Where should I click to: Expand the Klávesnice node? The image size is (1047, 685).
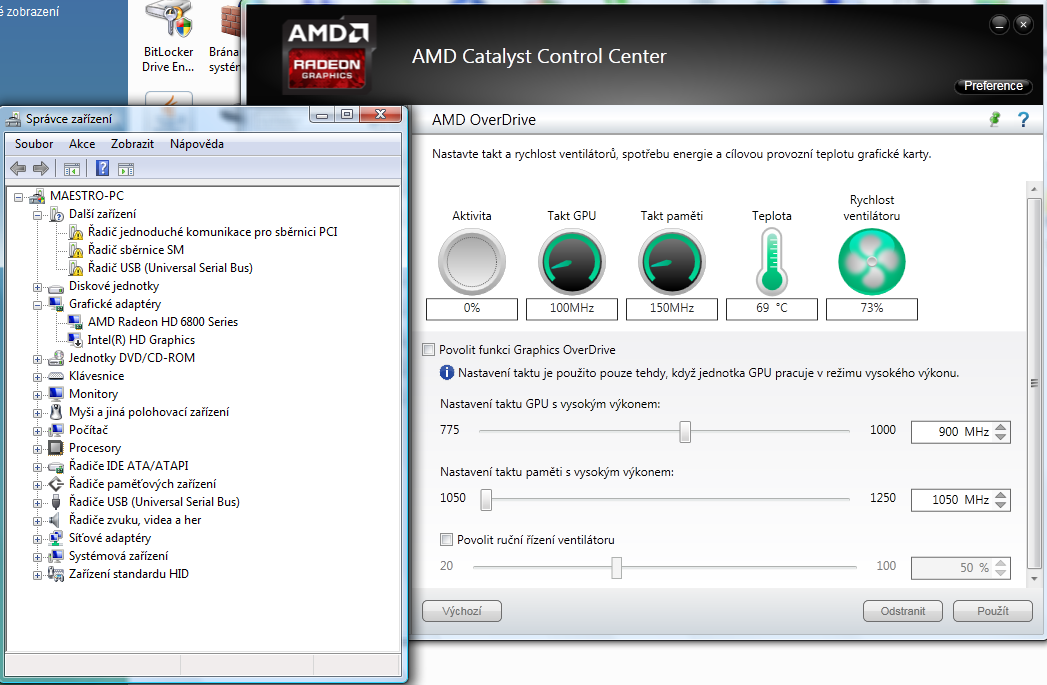pos(37,377)
